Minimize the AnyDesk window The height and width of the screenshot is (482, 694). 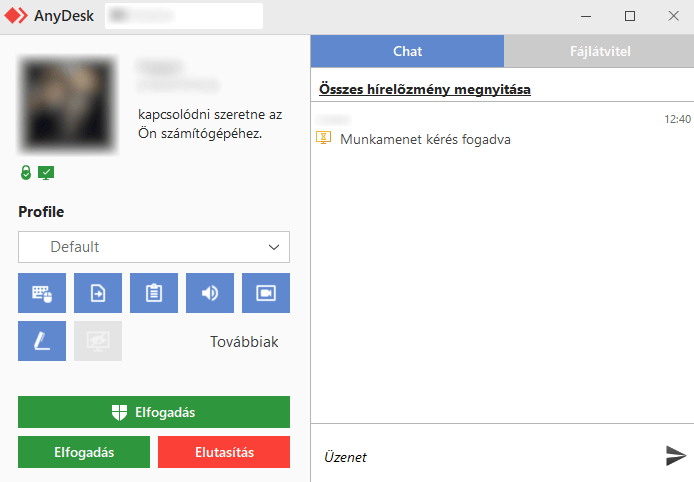tap(586, 16)
